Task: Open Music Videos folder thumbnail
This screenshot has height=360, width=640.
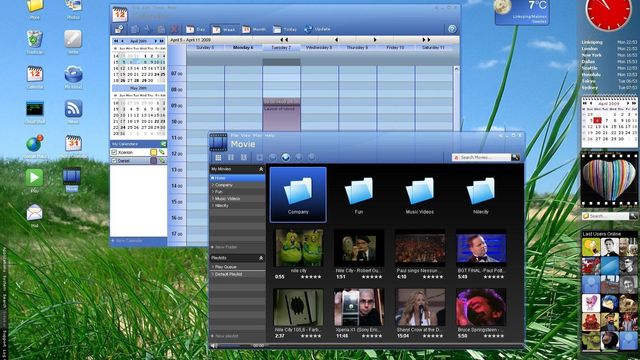Action: [420, 196]
